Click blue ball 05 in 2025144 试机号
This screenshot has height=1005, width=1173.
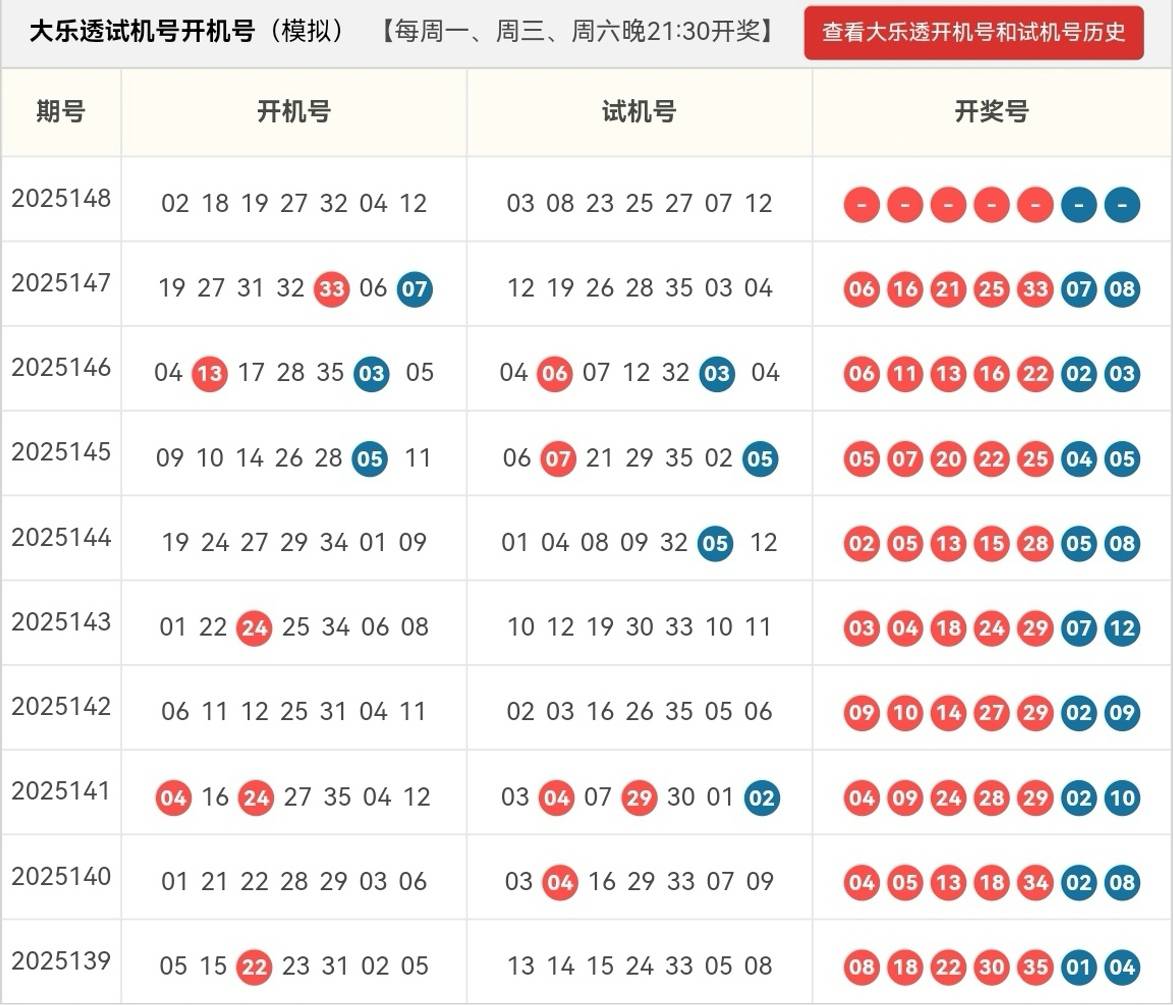point(716,543)
